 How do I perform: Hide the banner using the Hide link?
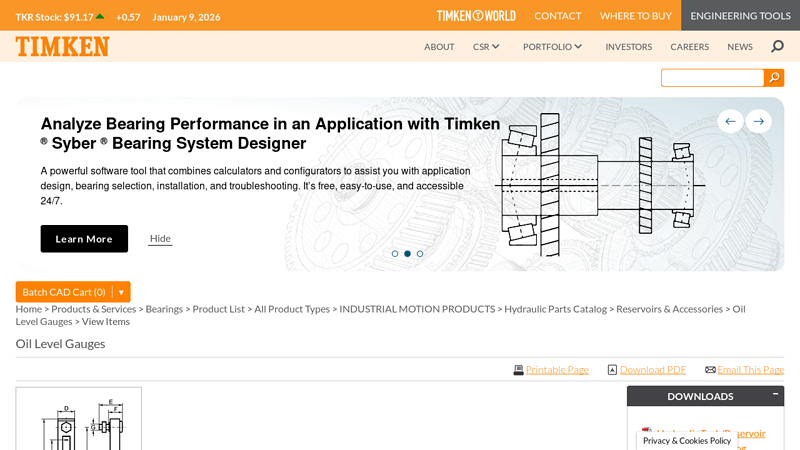[x=160, y=239]
